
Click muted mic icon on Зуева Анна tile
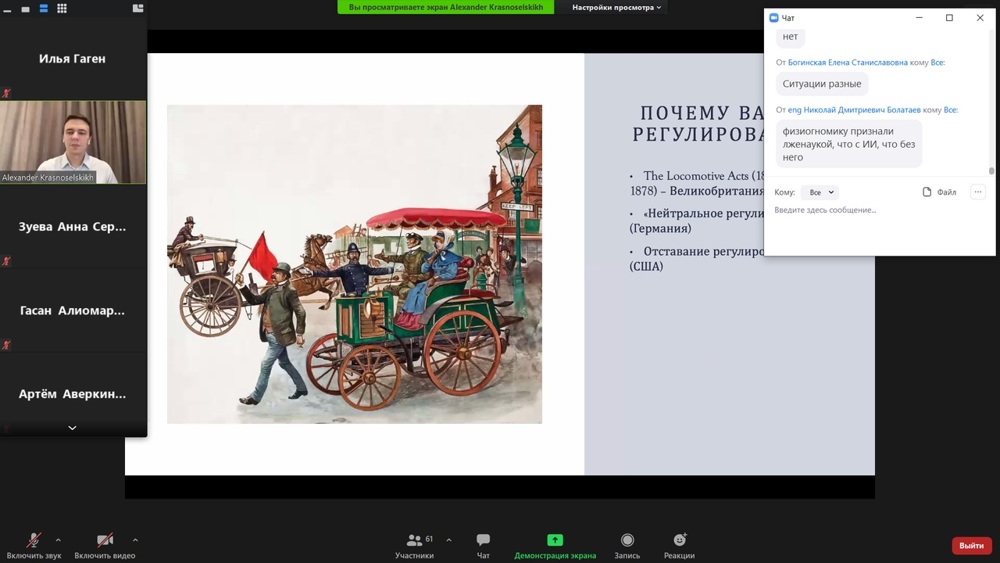click(x=6, y=261)
